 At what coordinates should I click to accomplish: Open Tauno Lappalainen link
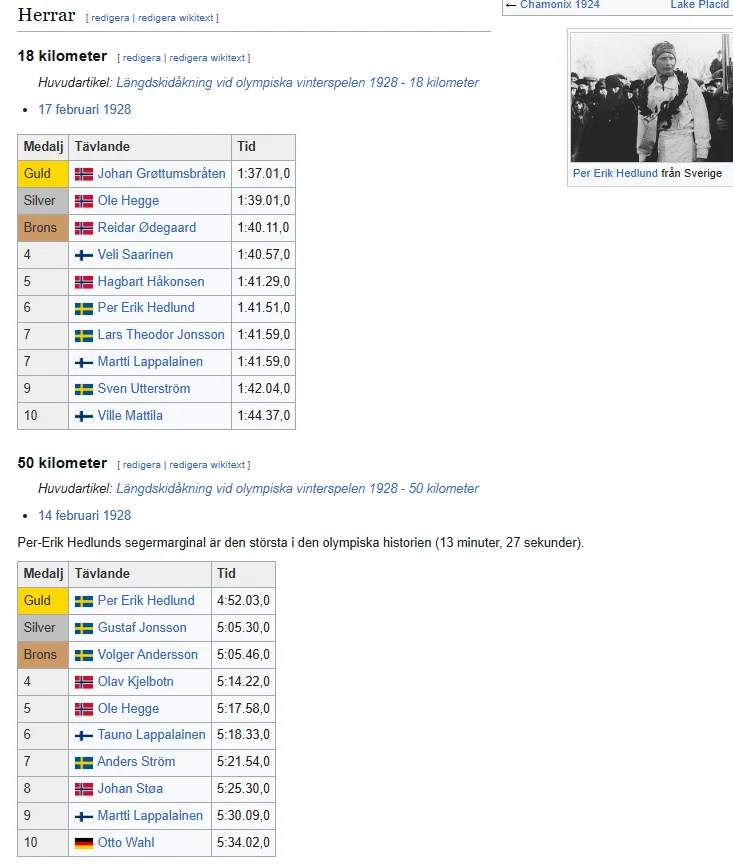151,735
